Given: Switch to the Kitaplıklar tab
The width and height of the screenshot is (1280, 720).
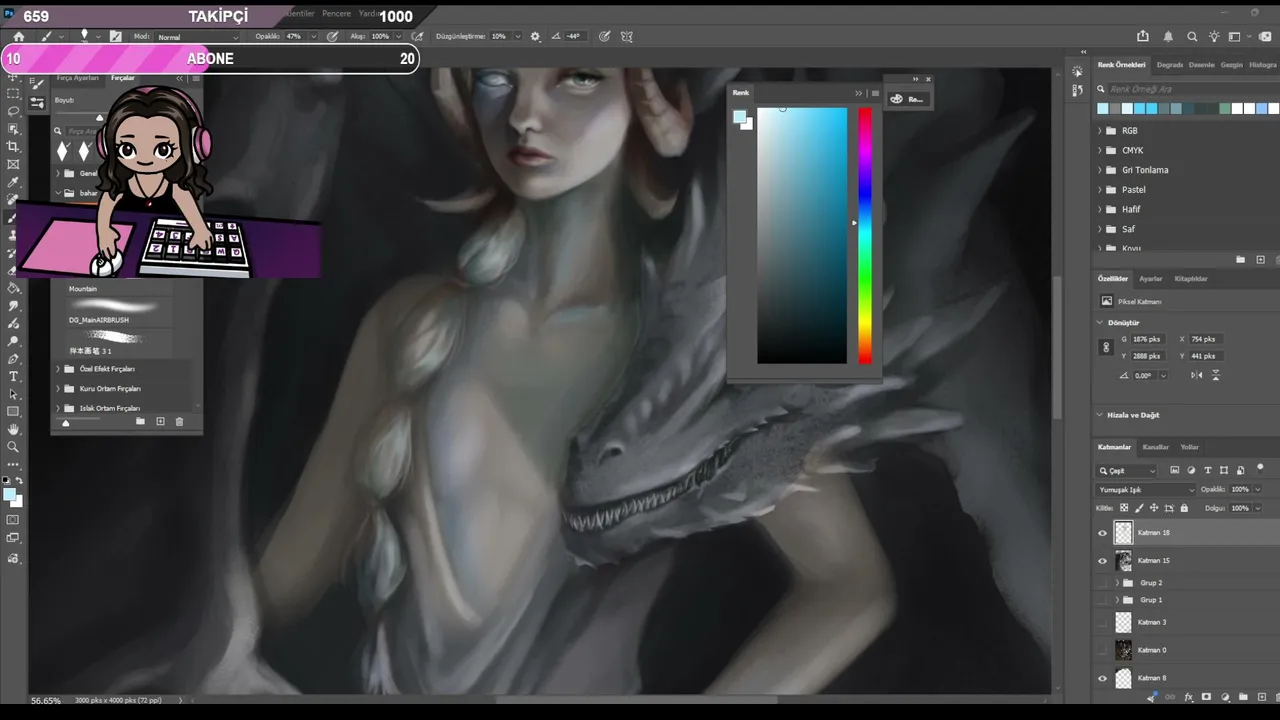Looking at the screenshot, I should [1191, 279].
